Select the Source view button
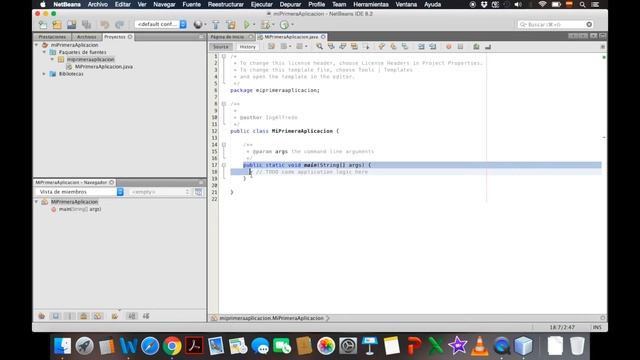This screenshot has height=360, width=640. [221, 47]
